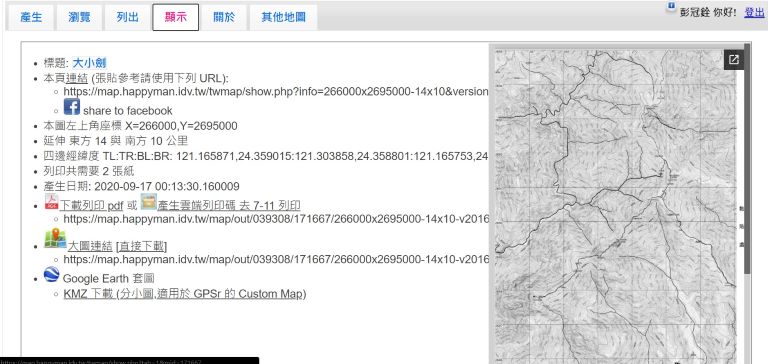Screen dimensions: 768x364
Task: Click the 直接下載 direct download link
Action: point(142,246)
